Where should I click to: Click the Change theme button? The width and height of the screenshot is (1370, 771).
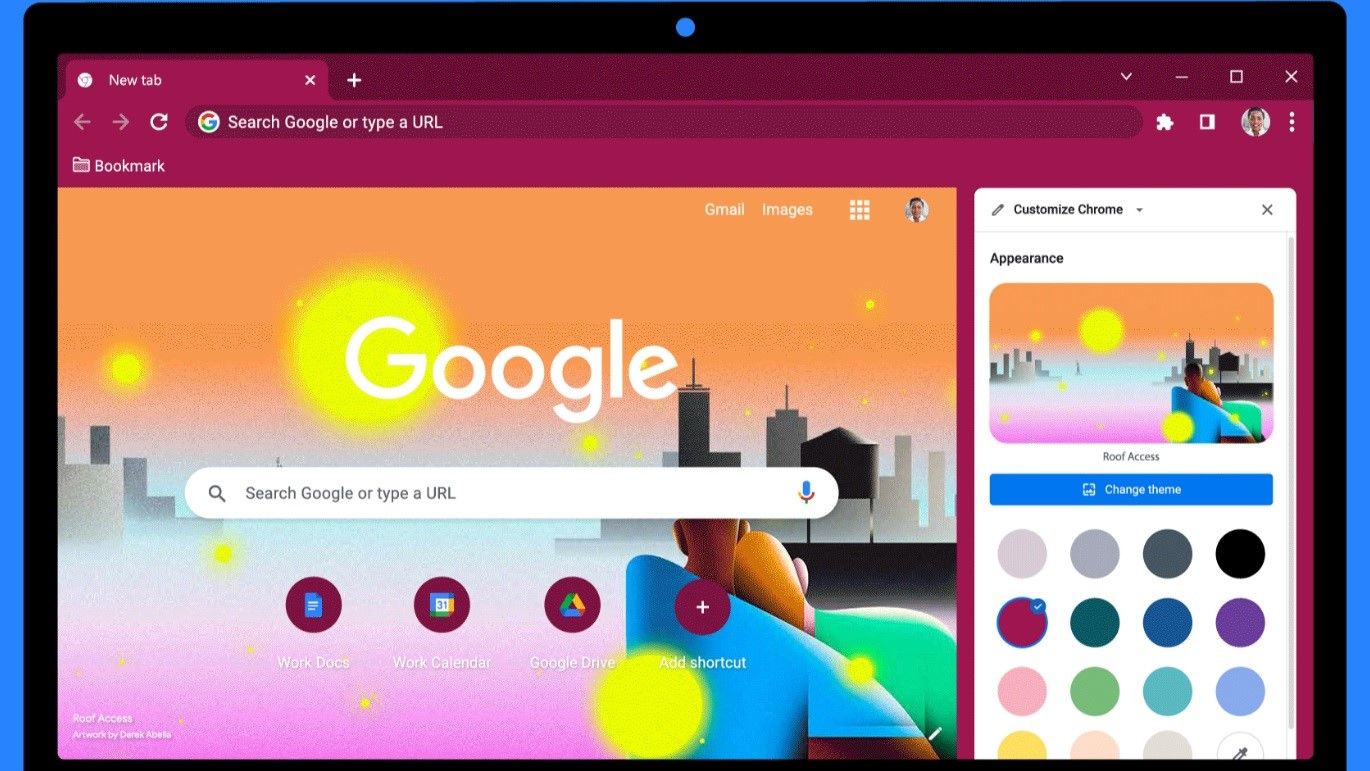1131,489
